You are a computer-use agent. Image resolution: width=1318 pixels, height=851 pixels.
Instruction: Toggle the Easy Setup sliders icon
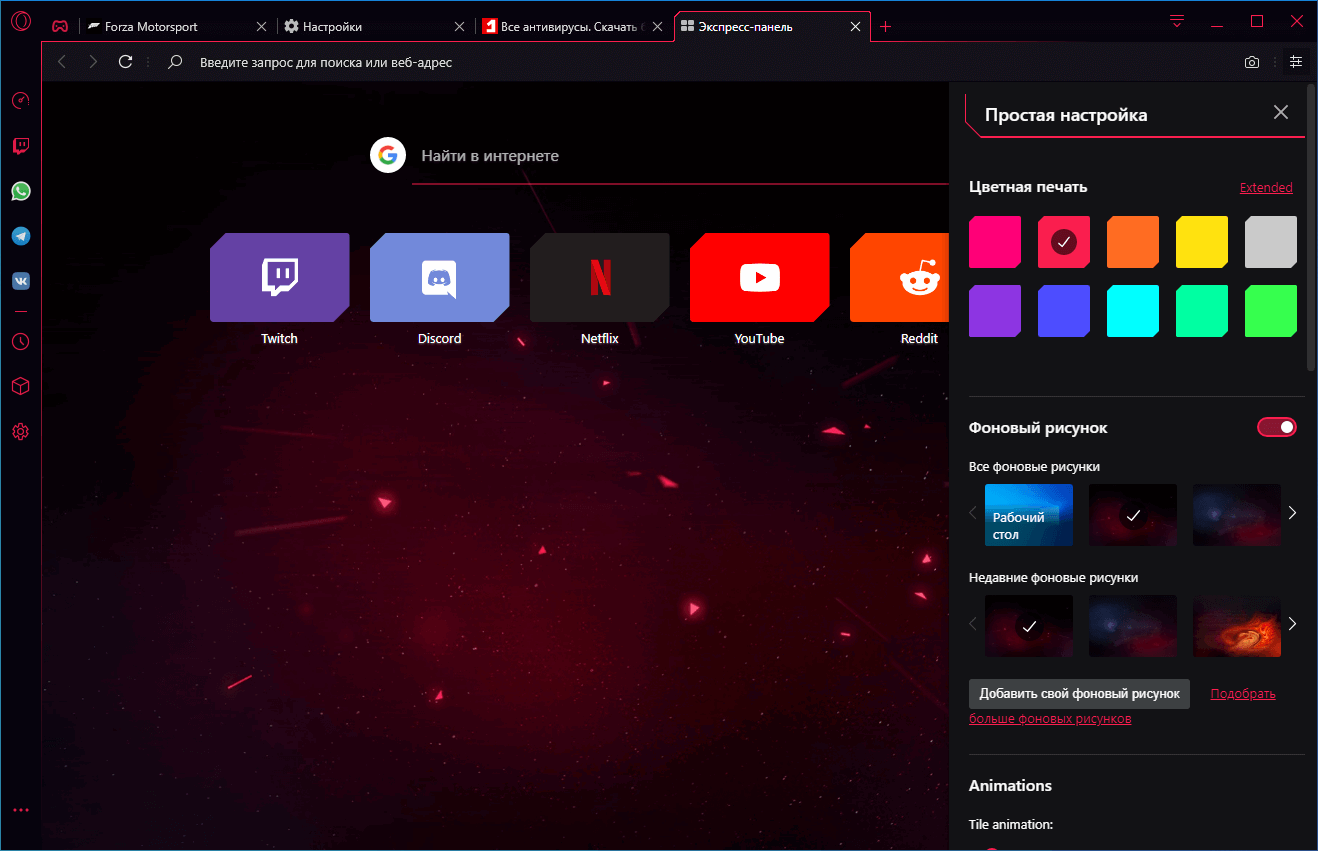pos(1296,62)
